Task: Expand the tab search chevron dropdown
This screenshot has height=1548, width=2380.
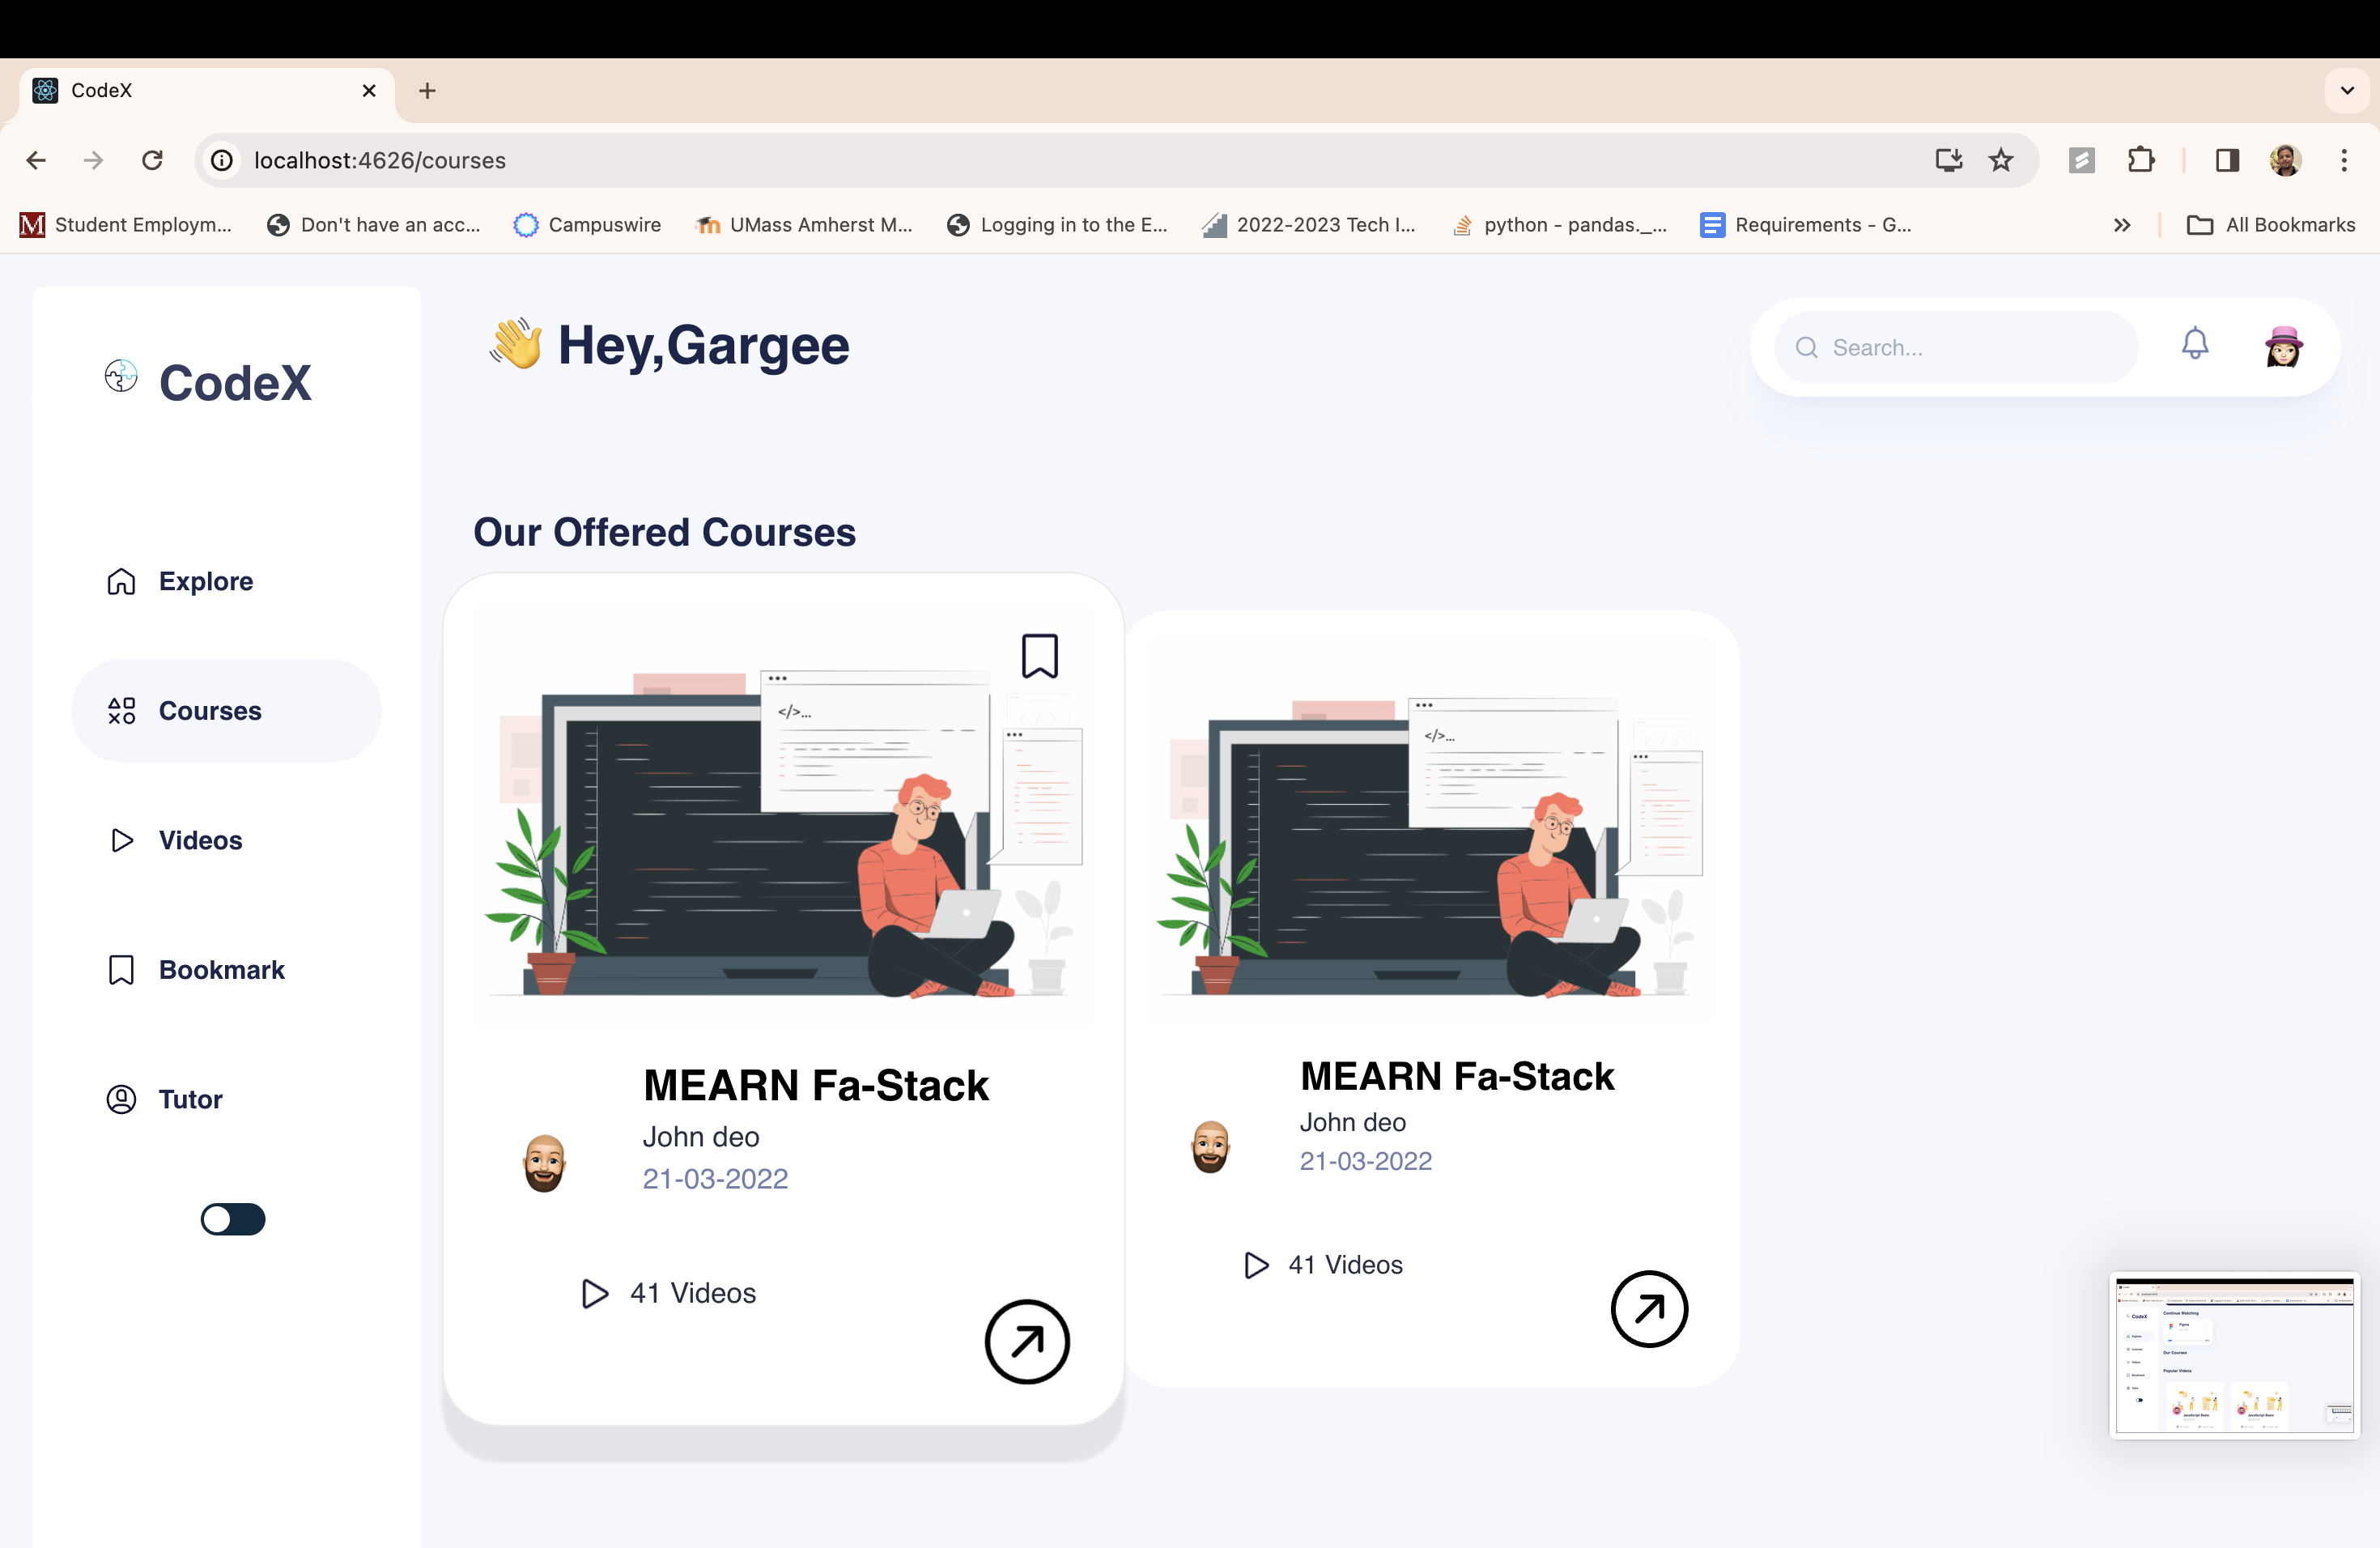Action: (2347, 91)
